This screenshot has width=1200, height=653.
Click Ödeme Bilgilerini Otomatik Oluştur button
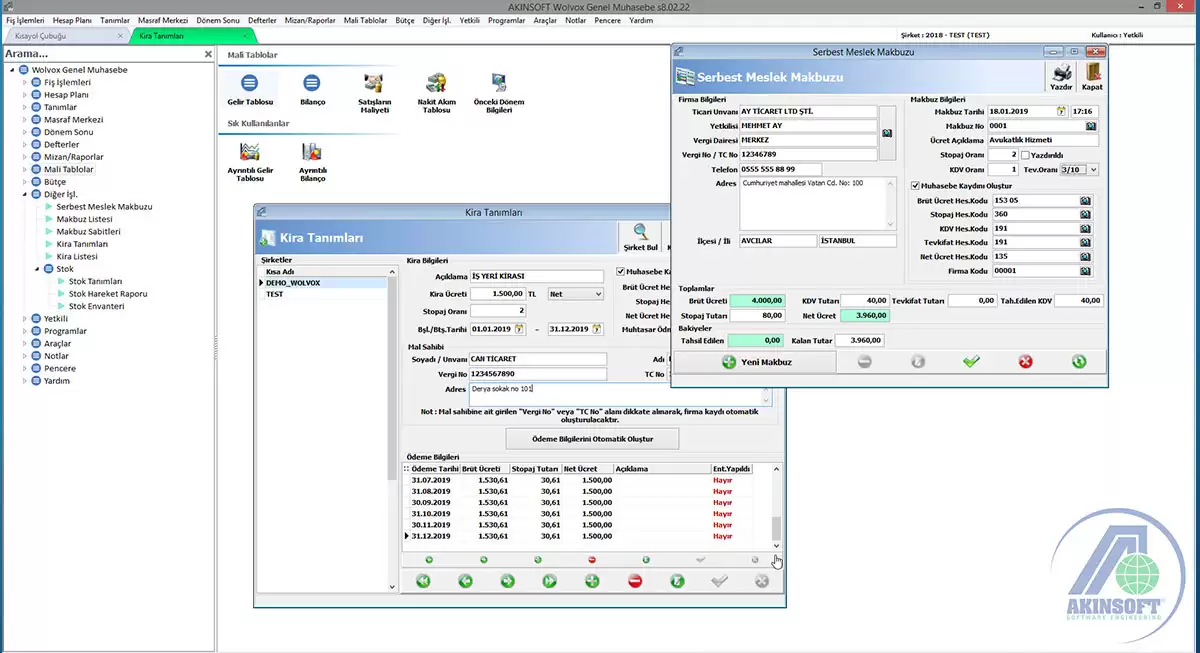coord(592,439)
